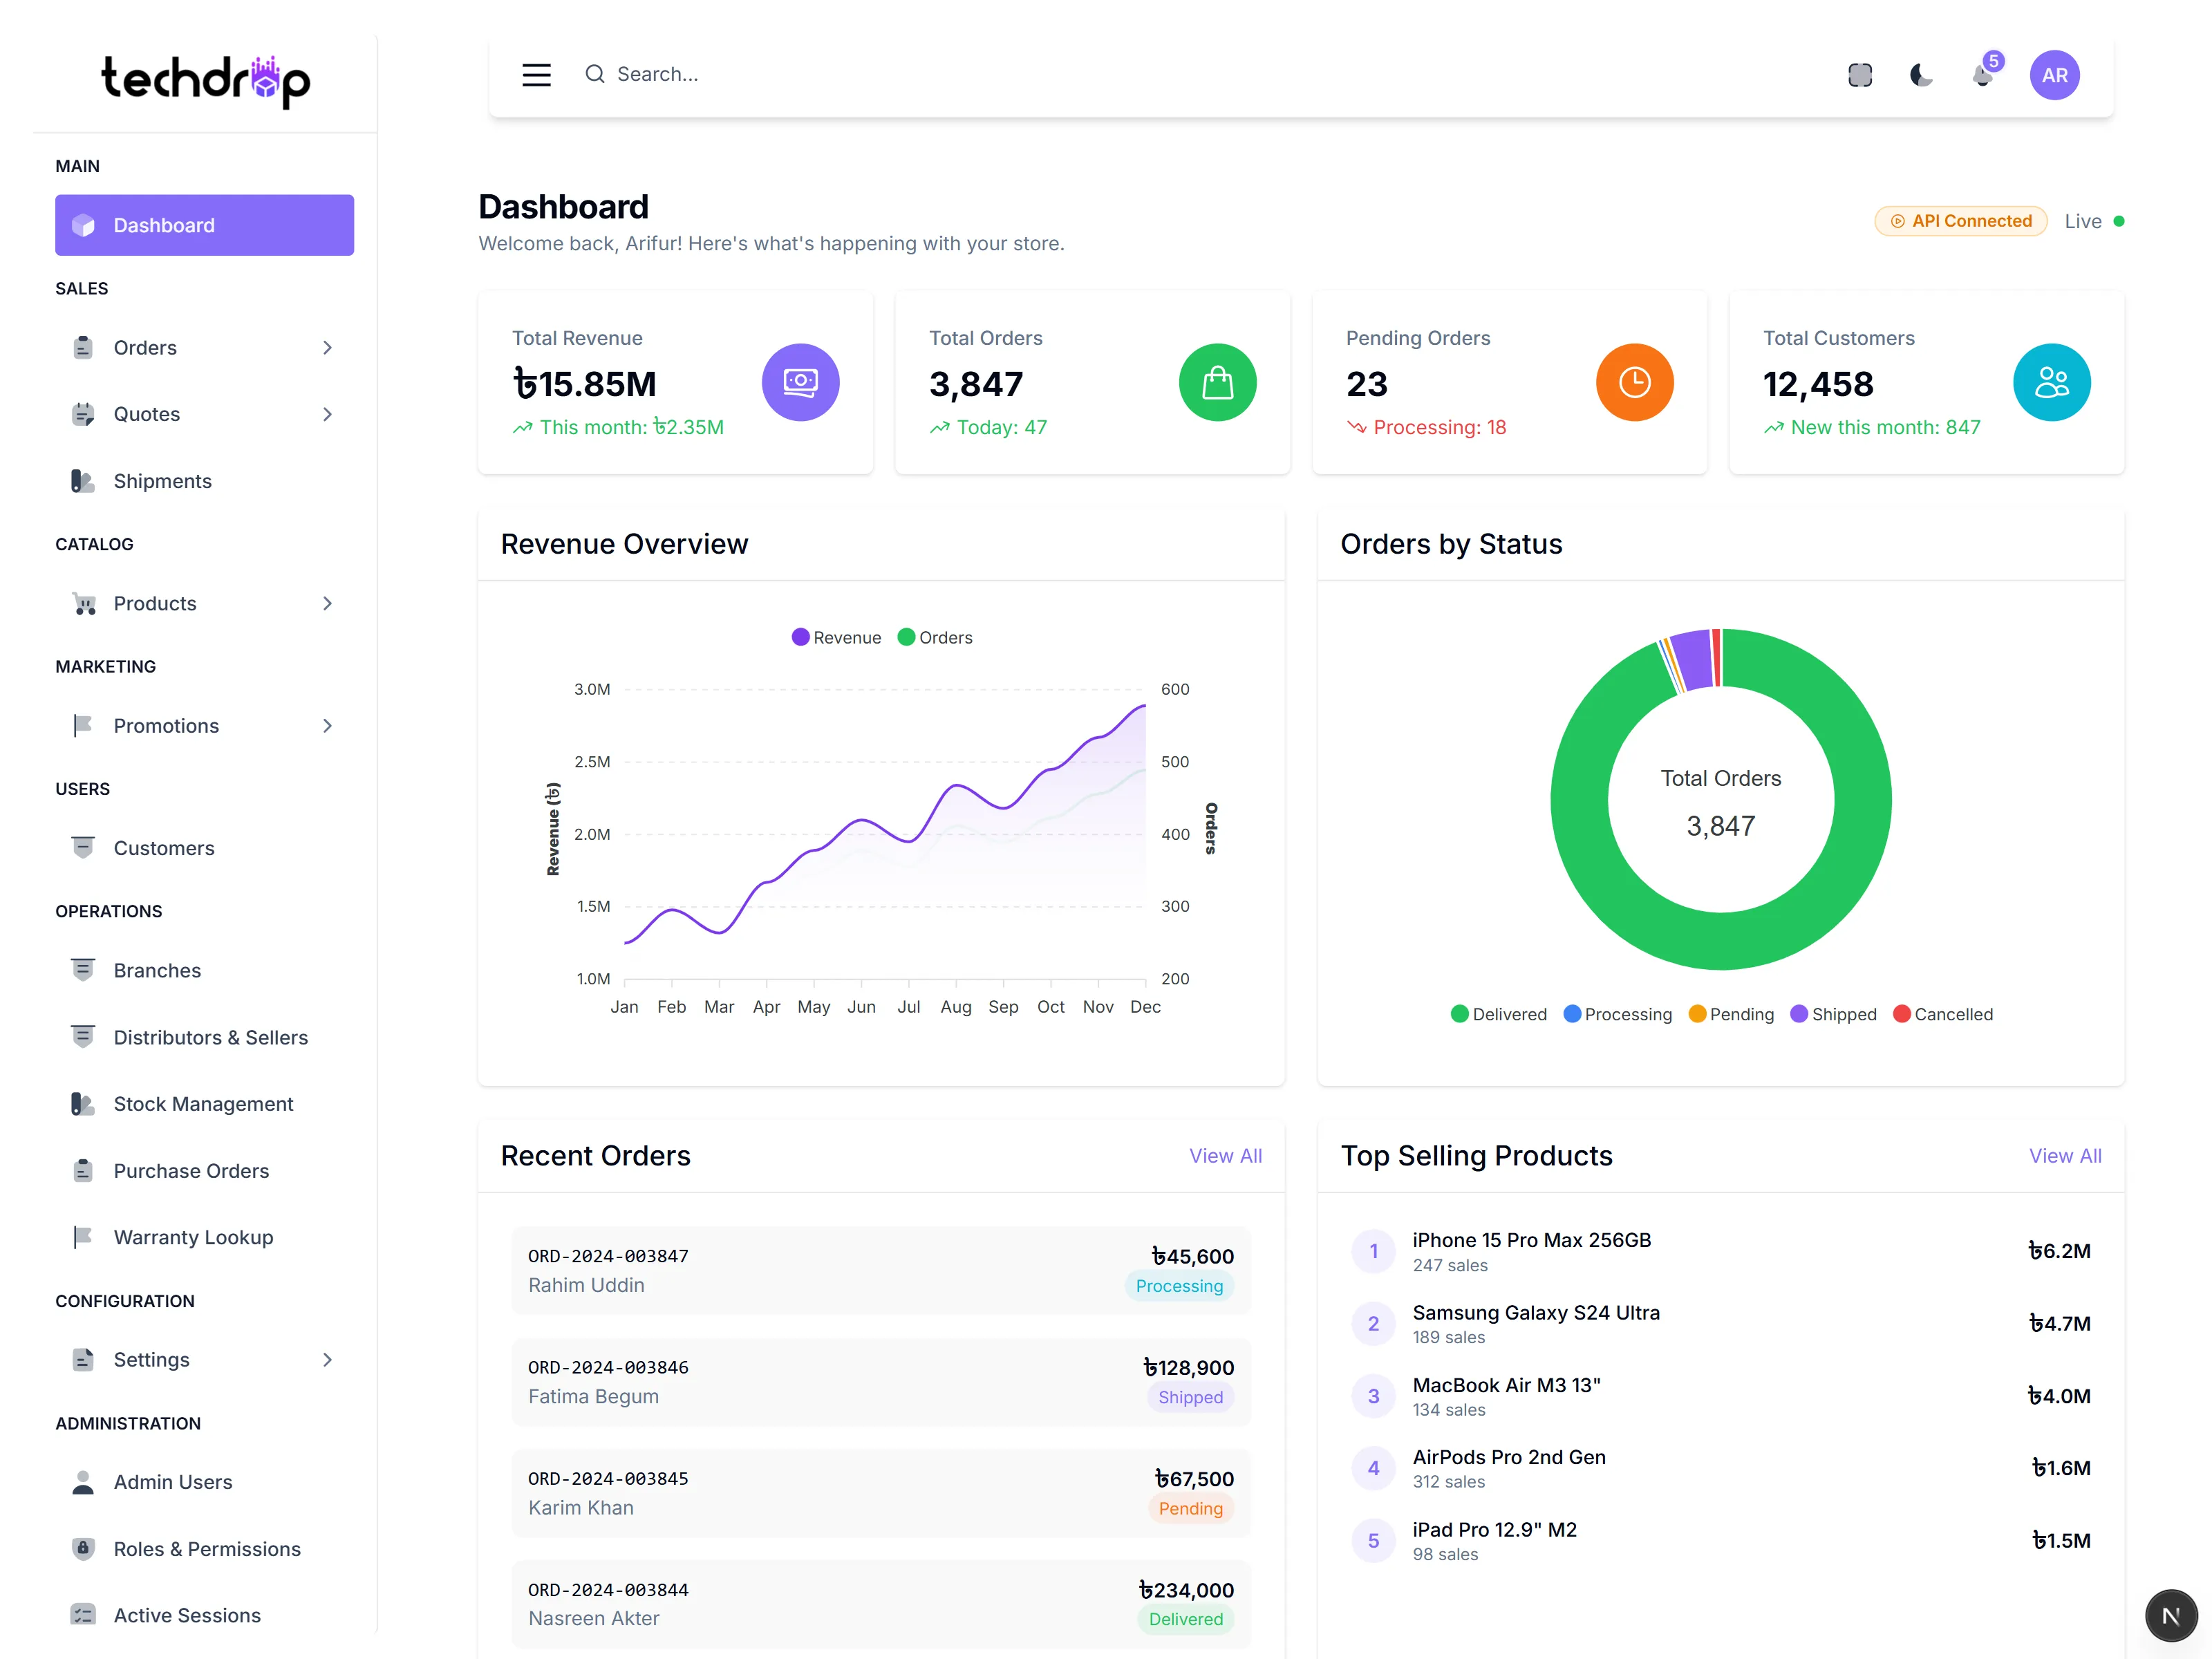Click the API Connected badge
Screen dimensions: 2212x1659
pyautogui.click(x=1960, y=221)
